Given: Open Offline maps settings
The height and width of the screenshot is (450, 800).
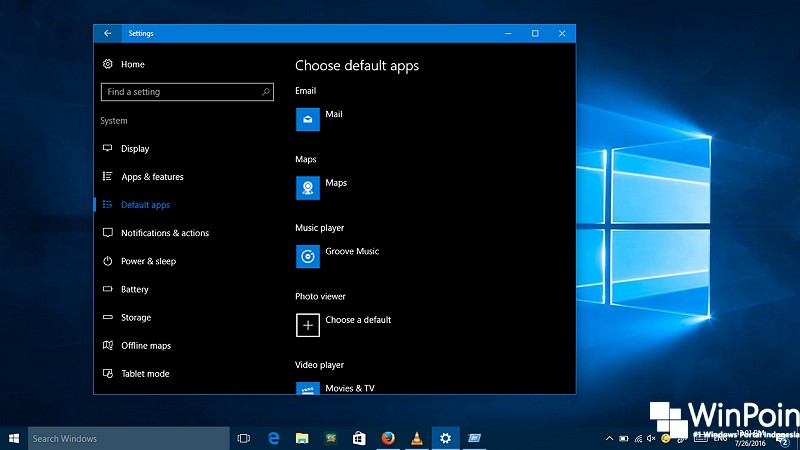Looking at the screenshot, I should tap(145, 345).
